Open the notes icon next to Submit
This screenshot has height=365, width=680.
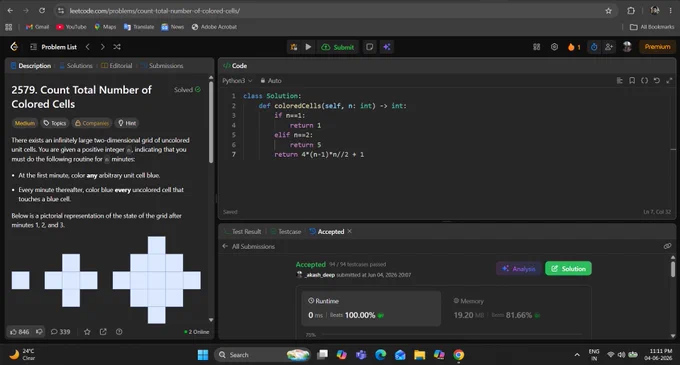pyautogui.click(x=369, y=47)
